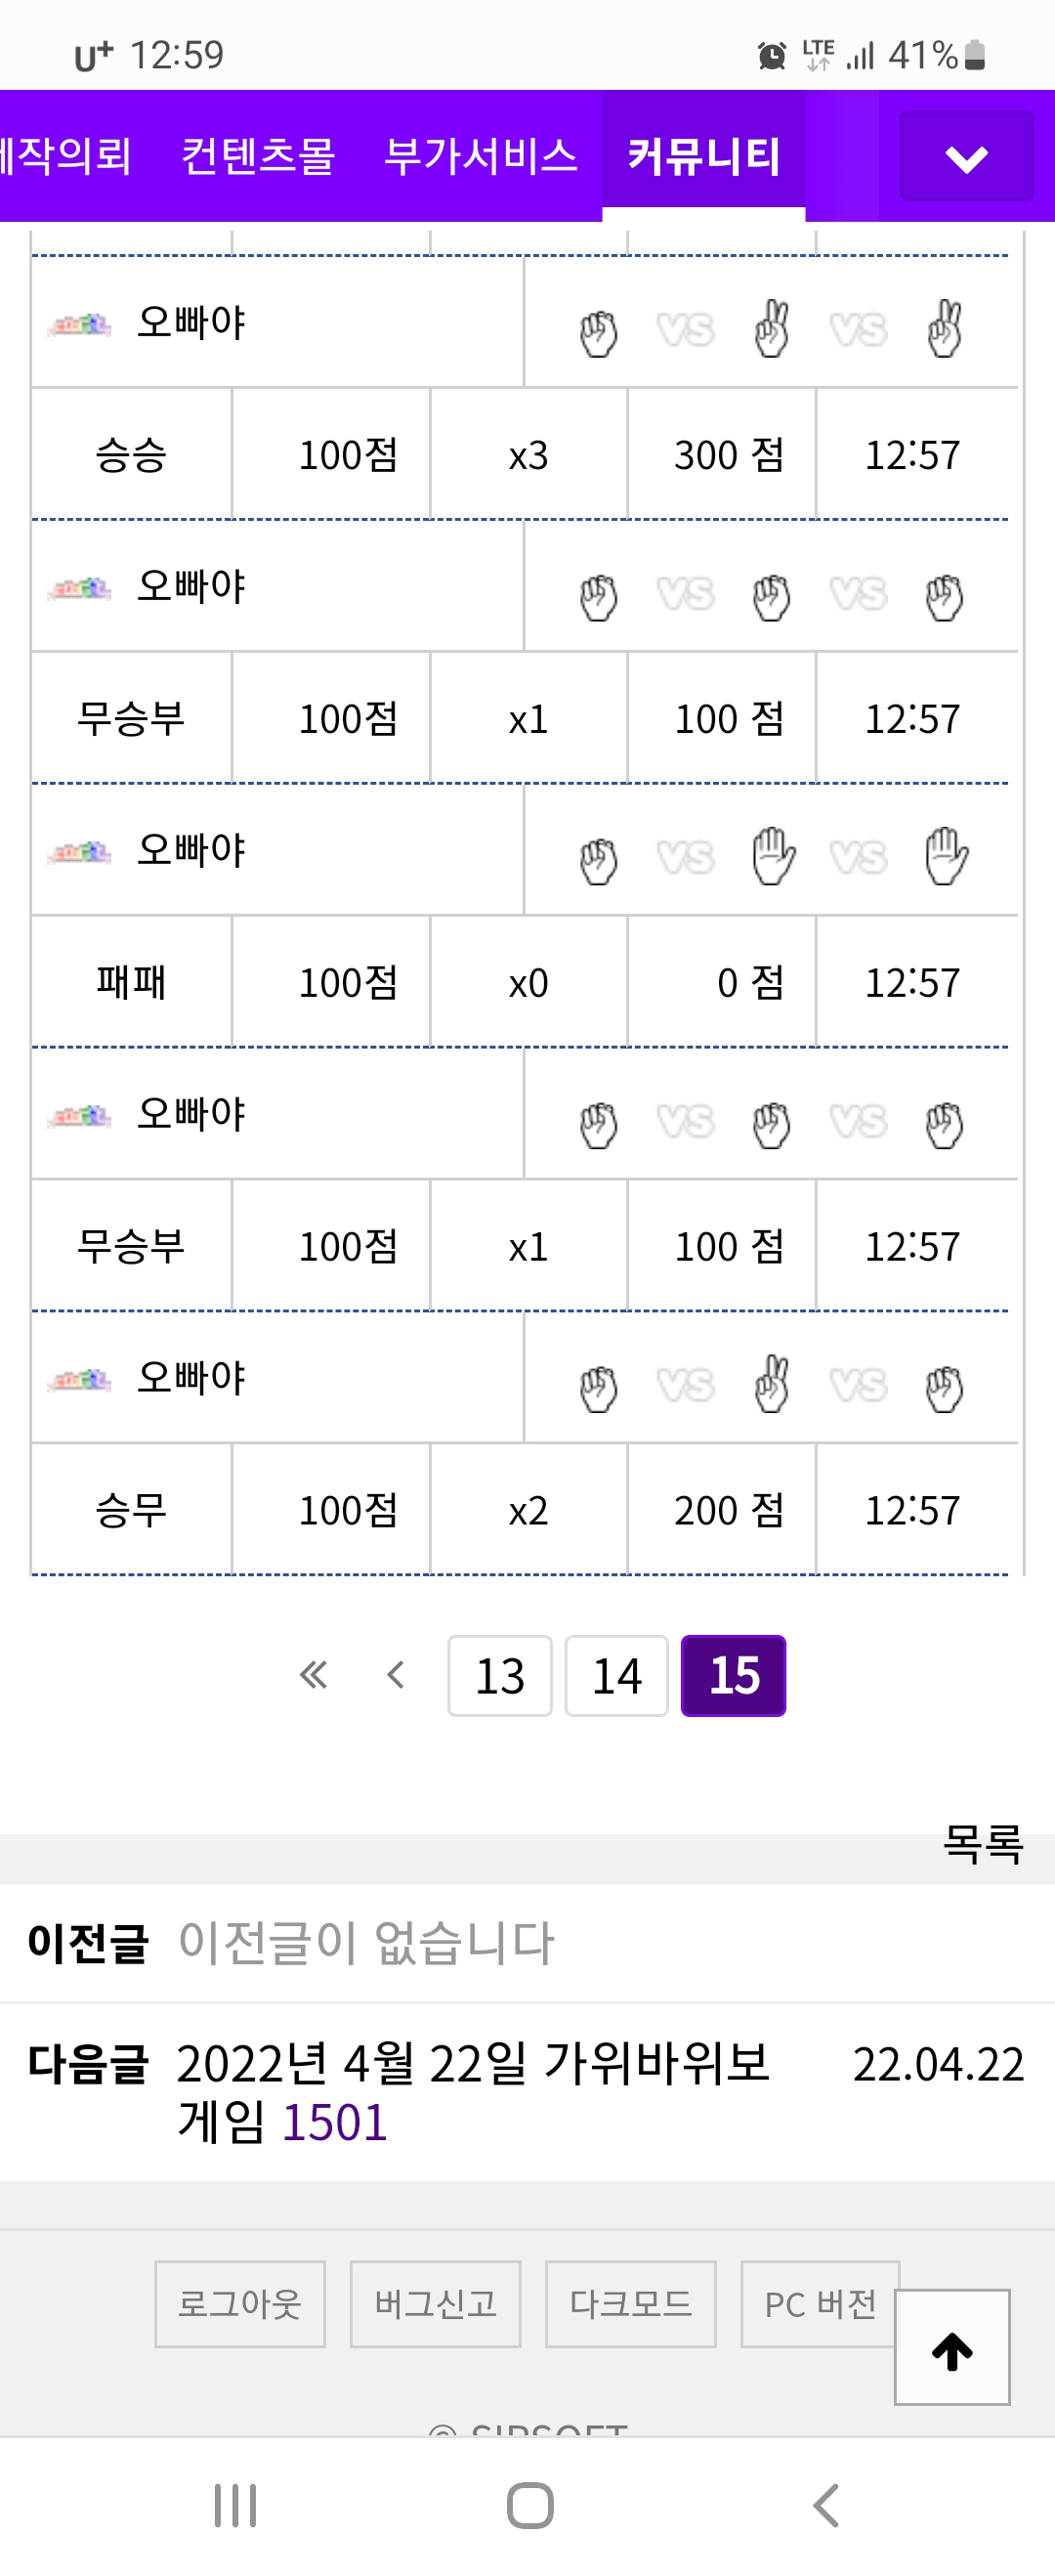Go to previous page single chevron
This screenshot has width=1055, height=2576.
[396, 1675]
